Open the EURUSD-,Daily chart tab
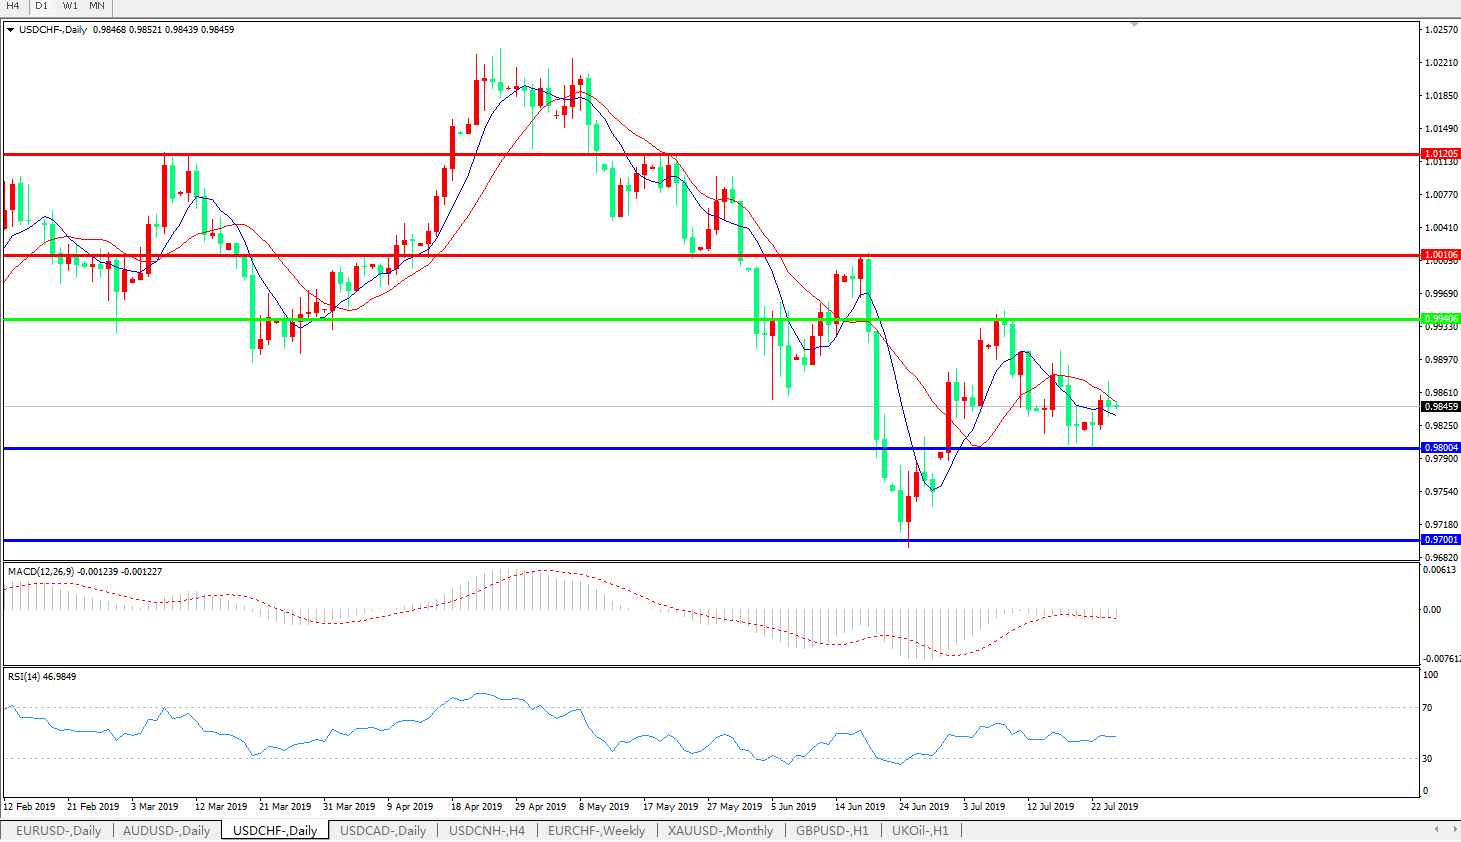The image size is (1461, 842). [x=58, y=830]
